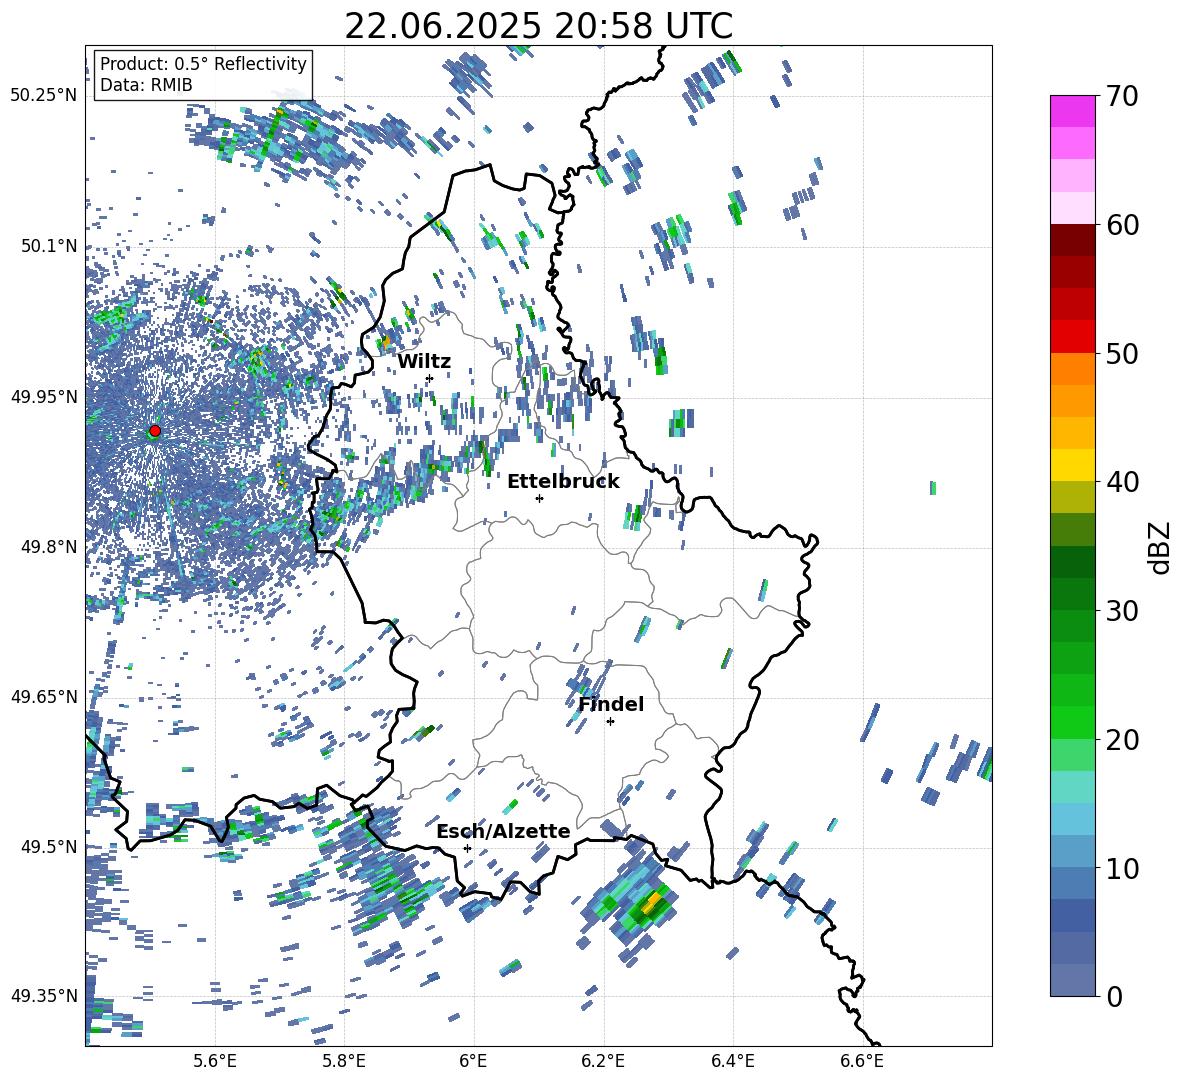This screenshot has height=1081, width=1184.
Task: Click the orange-yellow storm core south of Luxembourg
Action: (650, 904)
